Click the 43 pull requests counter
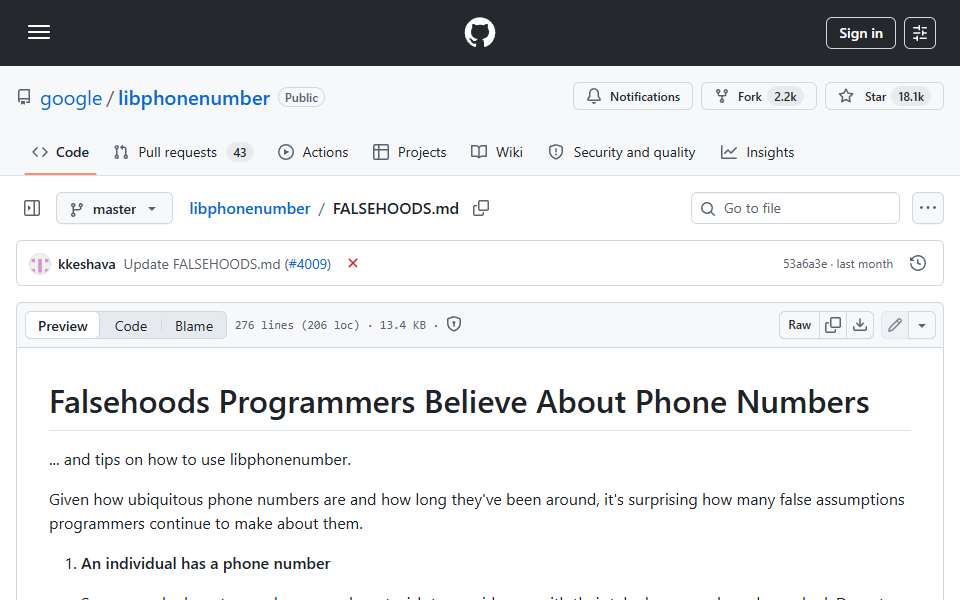Image resolution: width=960 pixels, height=600 pixels. (239, 152)
